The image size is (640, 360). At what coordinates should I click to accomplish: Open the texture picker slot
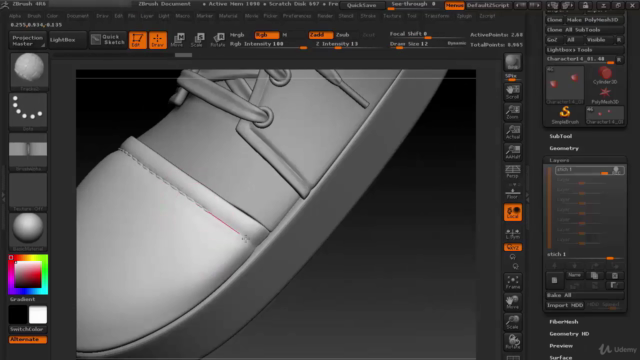tap(28, 191)
